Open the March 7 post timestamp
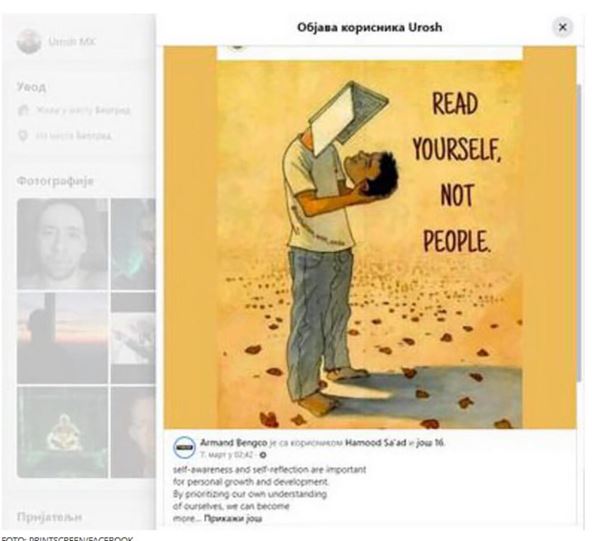592x541 pixels. click(x=227, y=455)
